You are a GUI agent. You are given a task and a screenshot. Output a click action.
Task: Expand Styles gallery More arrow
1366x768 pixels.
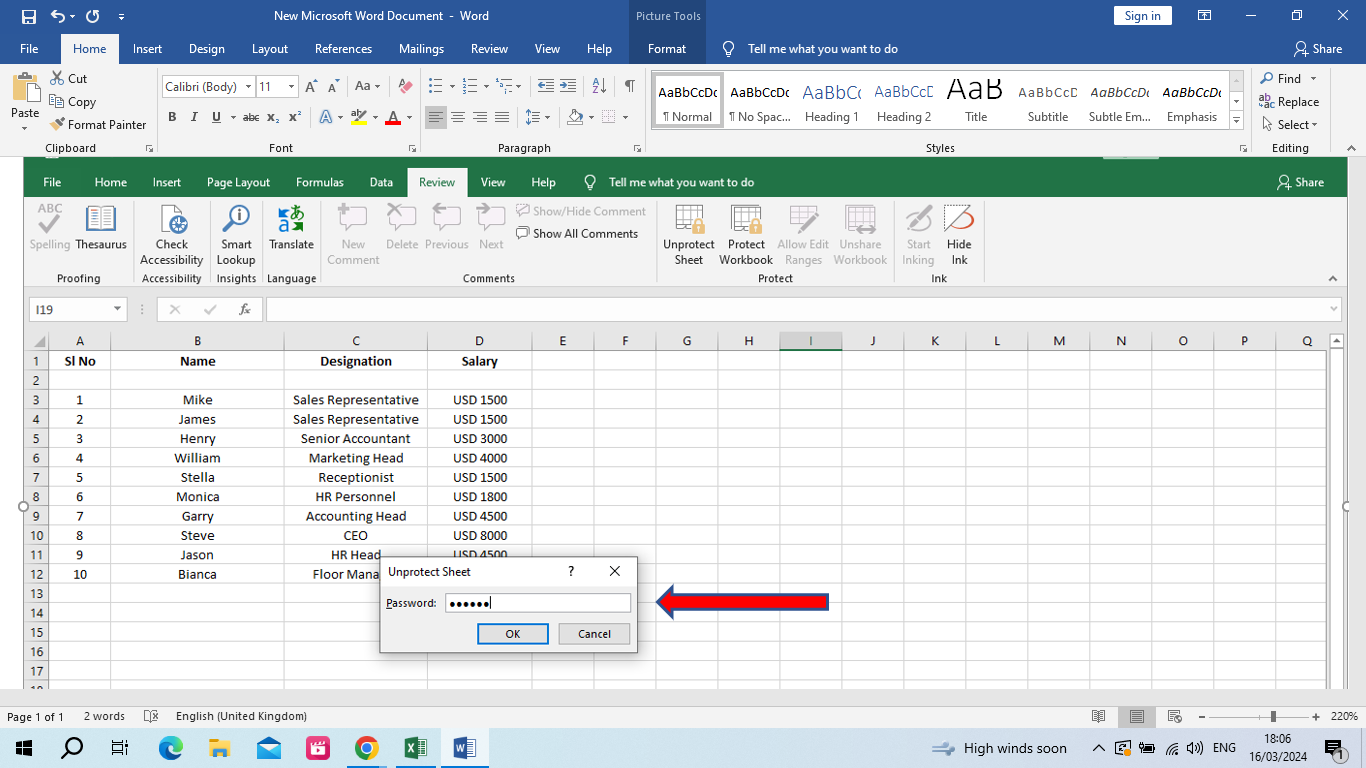point(1237,121)
